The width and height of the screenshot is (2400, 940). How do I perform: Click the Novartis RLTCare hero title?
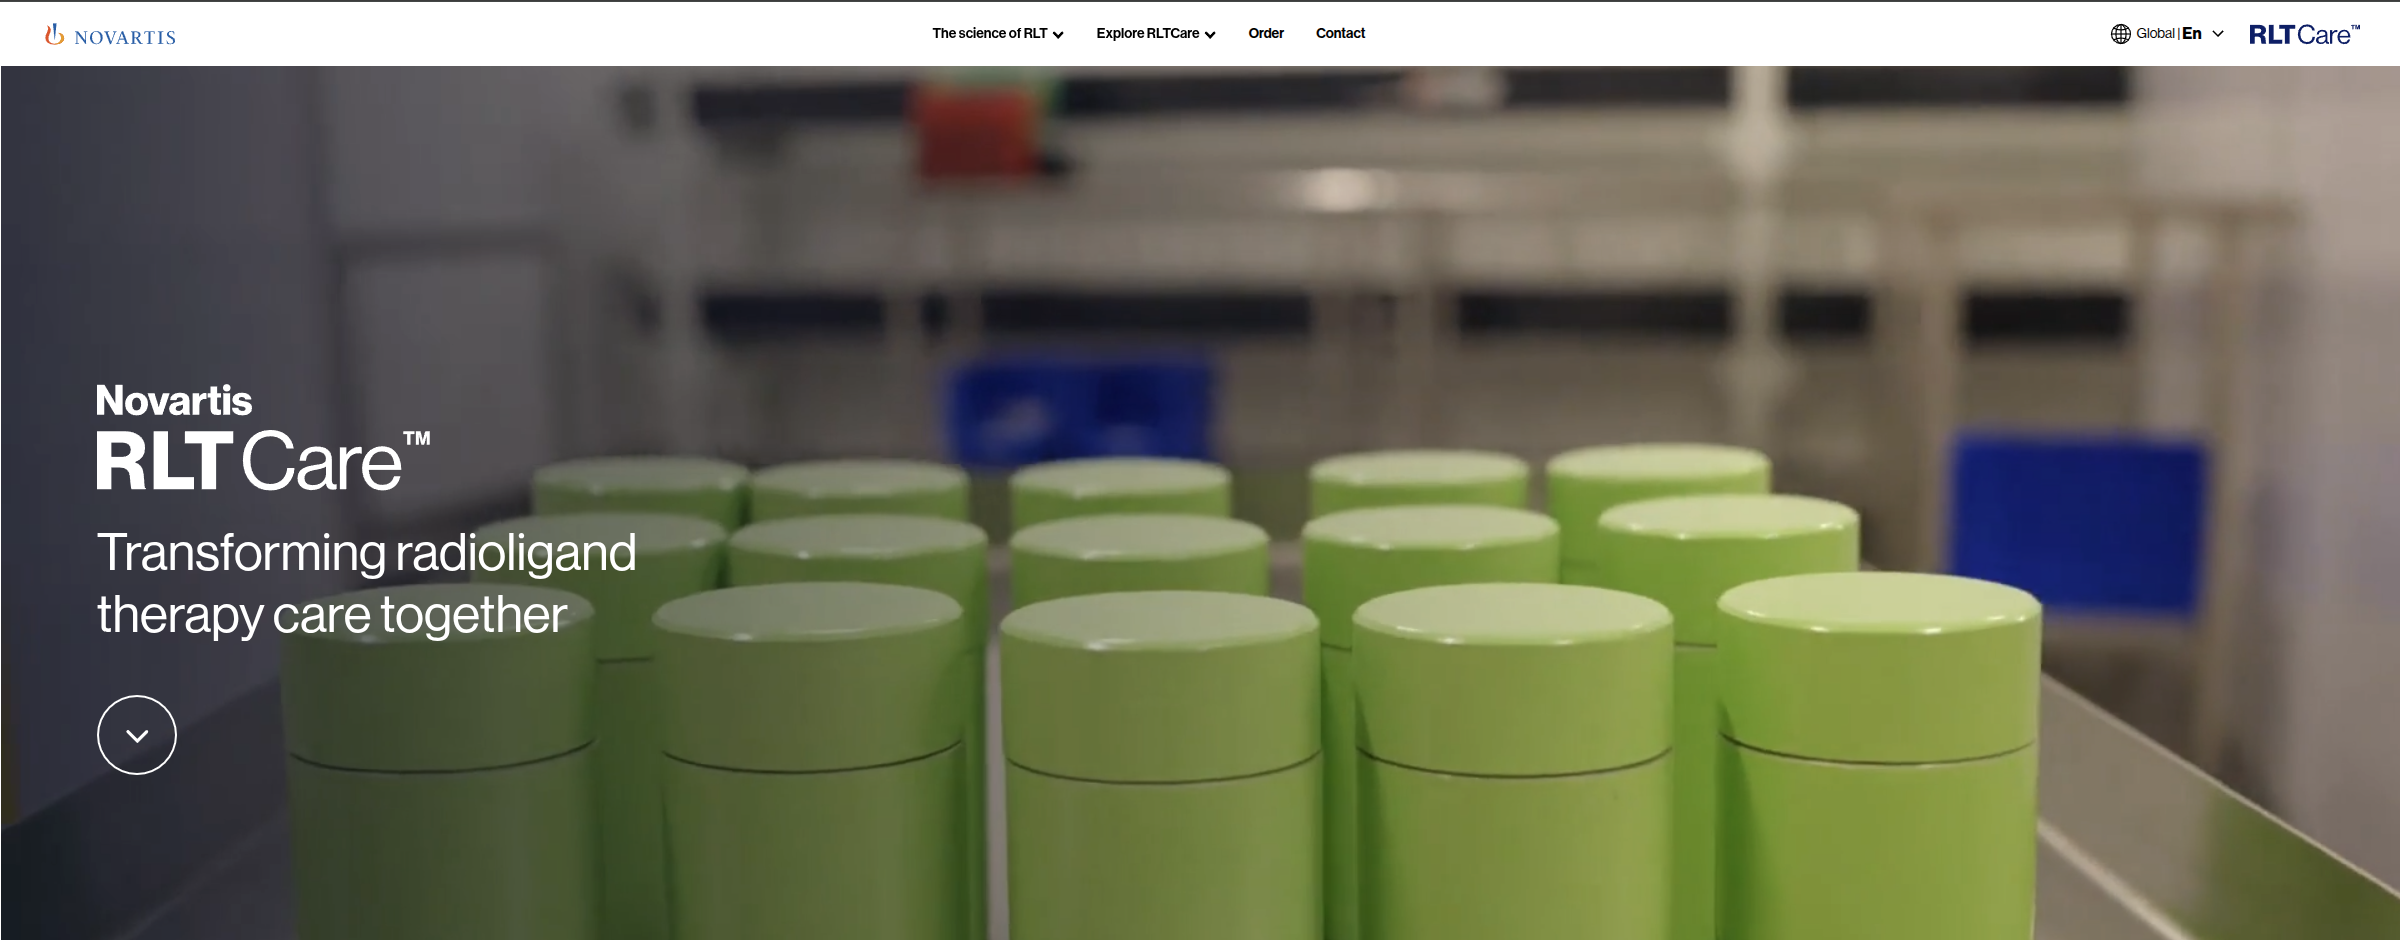(263, 438)
